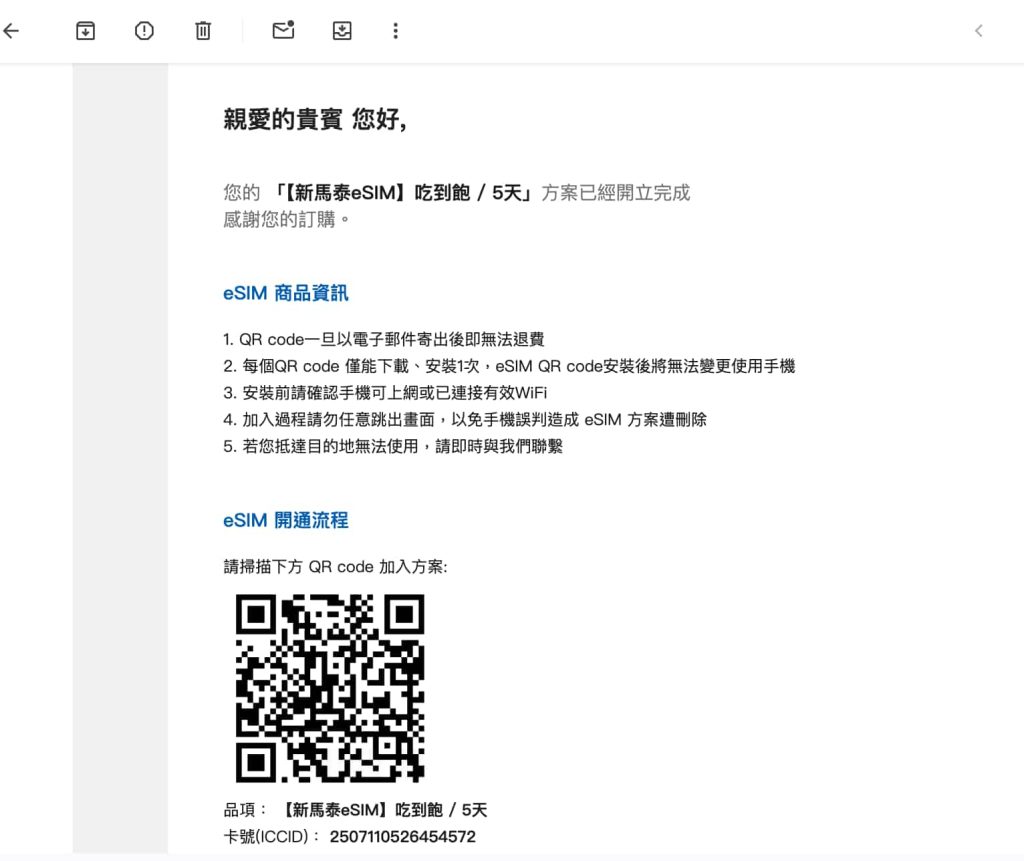Click the 品項 line below the QR code

[355, 810]
